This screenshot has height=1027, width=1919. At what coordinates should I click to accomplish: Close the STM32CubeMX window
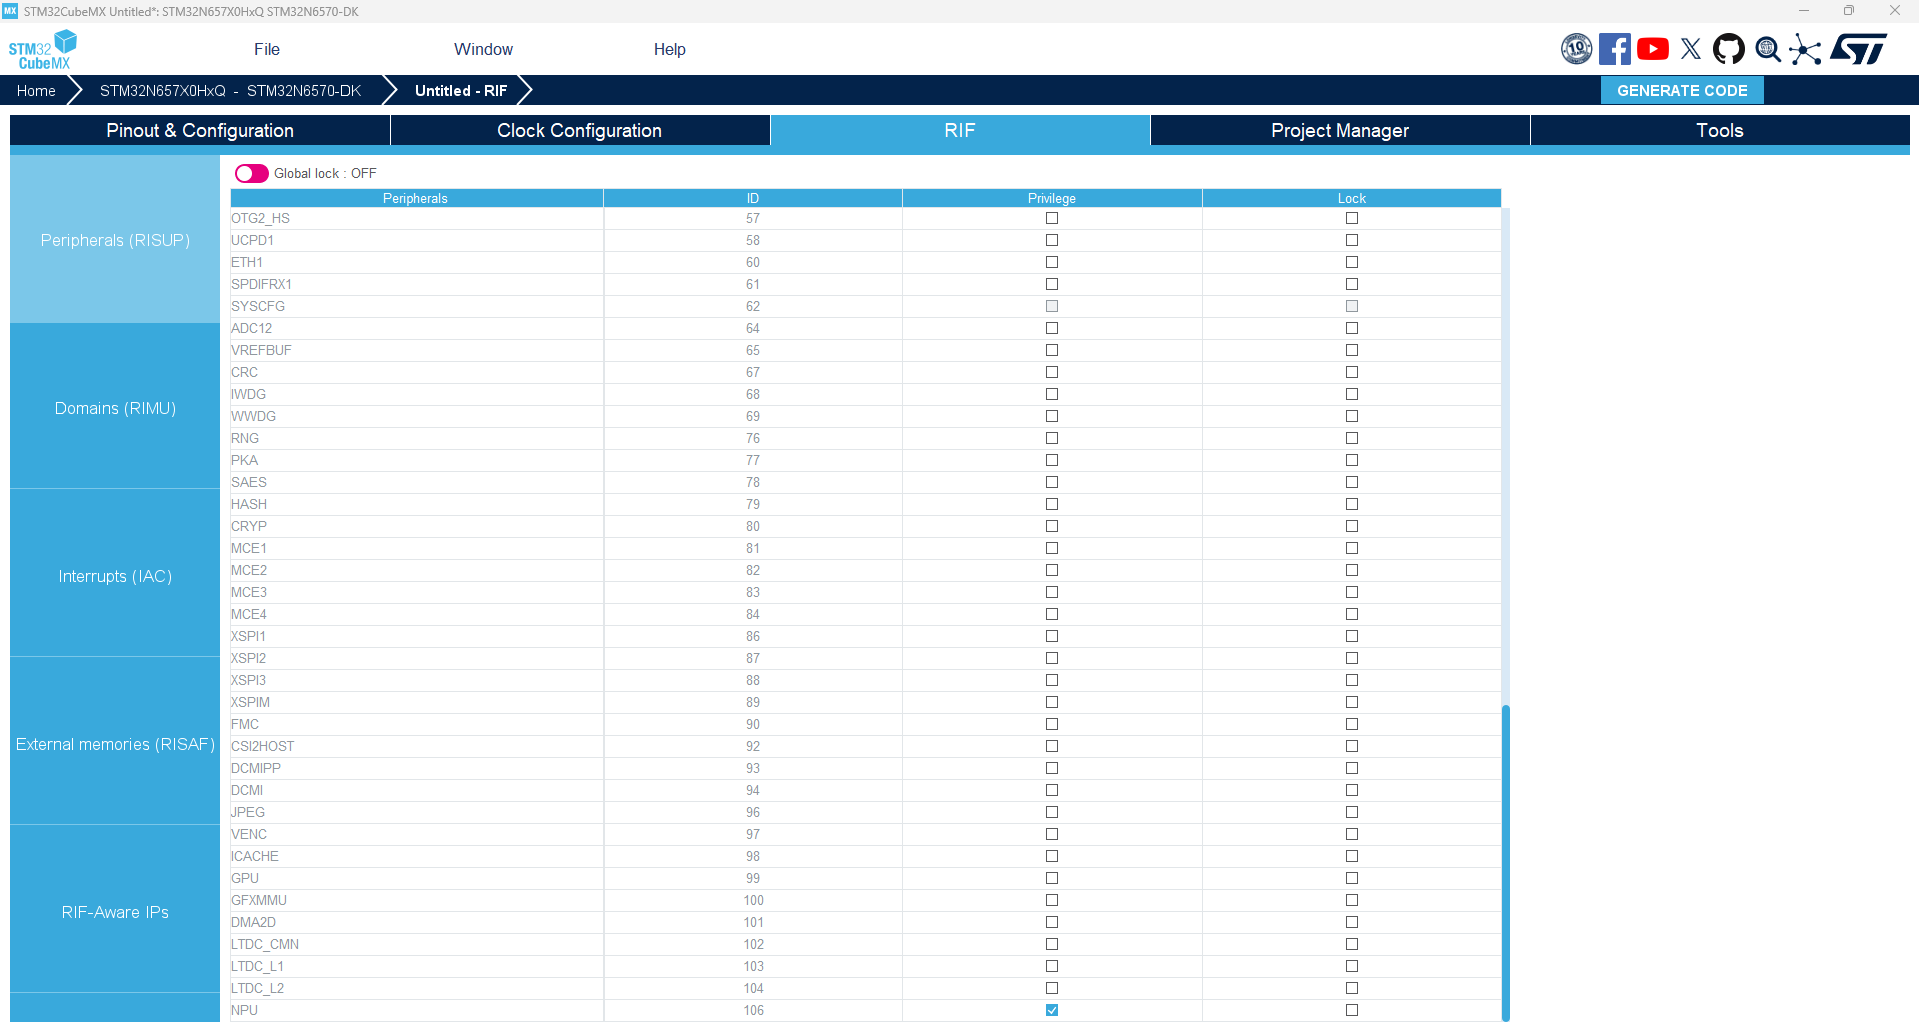[1894, 11]
